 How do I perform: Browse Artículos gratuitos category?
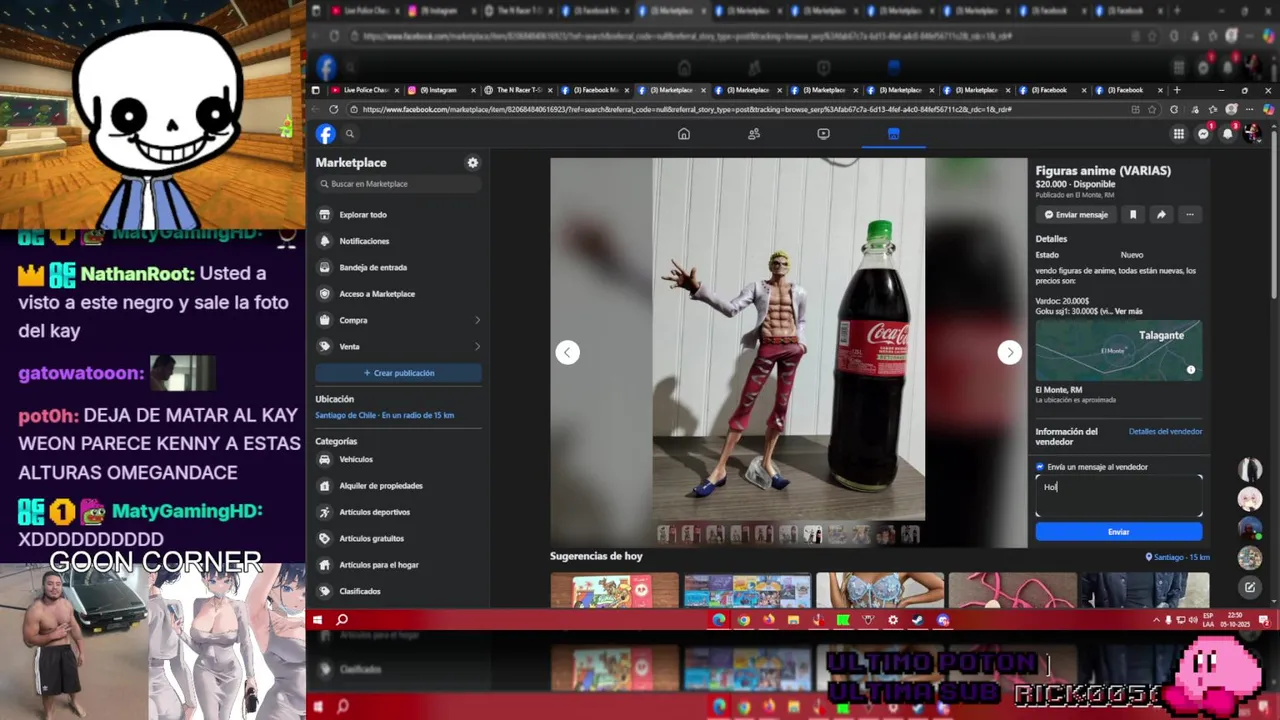(x=398, y=538)
